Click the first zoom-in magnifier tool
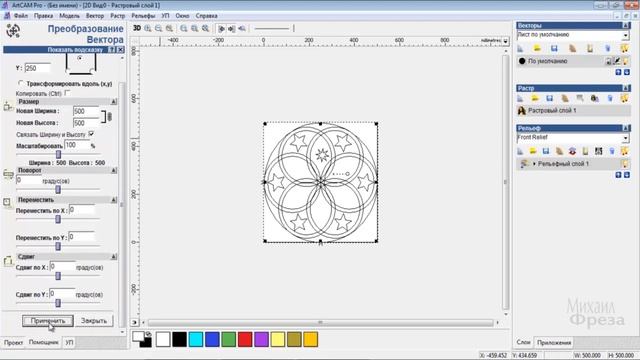Viewport: 640px width, 360px height. tap(148, 29)
